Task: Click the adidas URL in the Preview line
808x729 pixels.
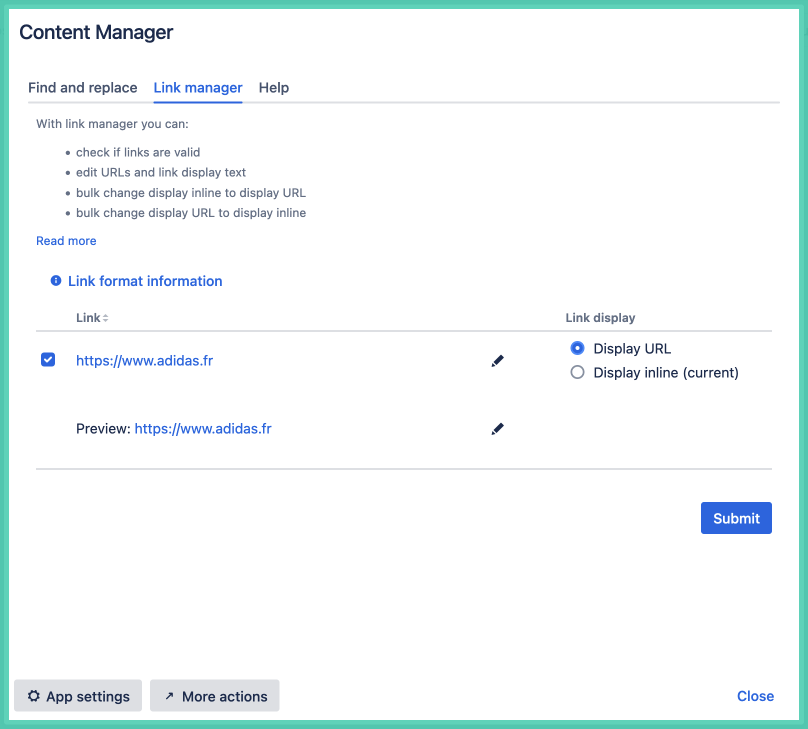Action: coord(203,429)
